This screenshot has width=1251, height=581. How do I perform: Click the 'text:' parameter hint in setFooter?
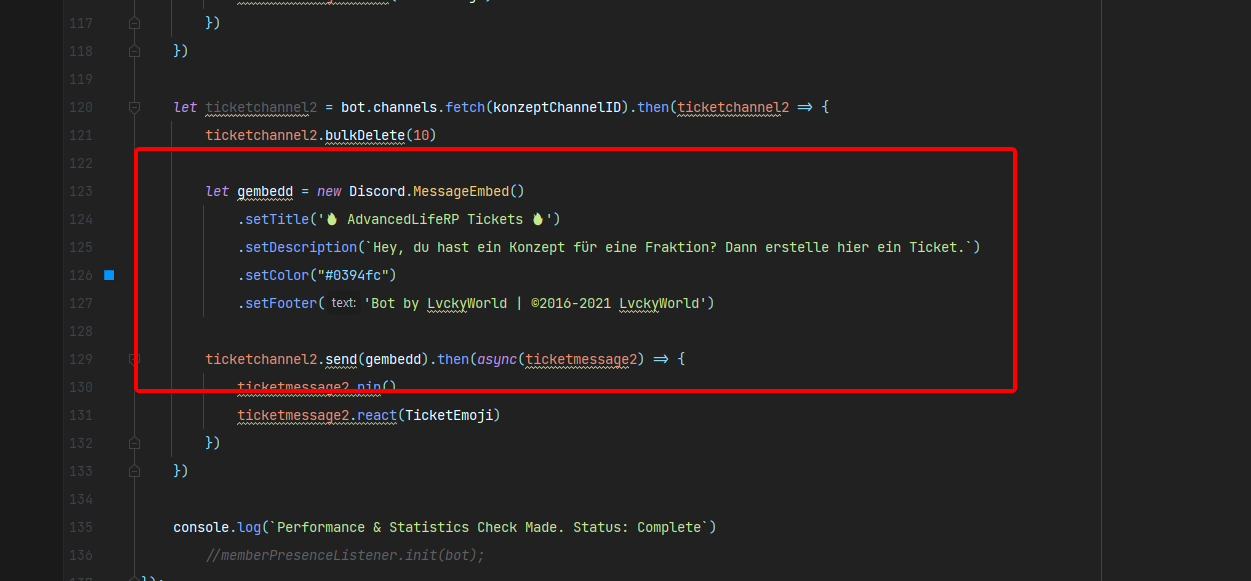coord(343,303)
